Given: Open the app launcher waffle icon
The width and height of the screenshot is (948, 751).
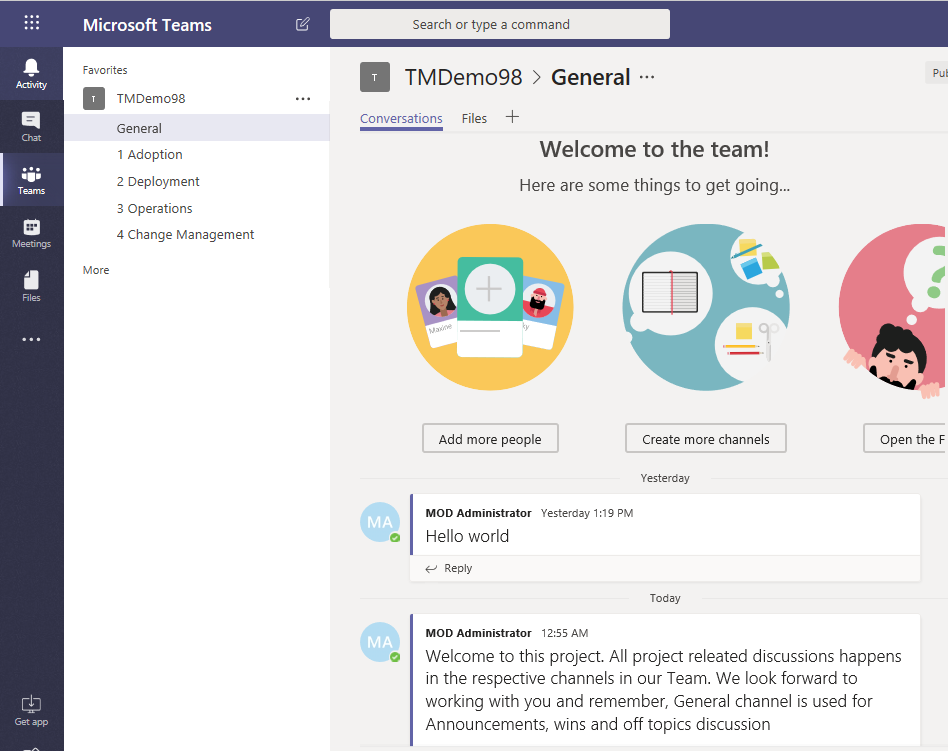Looking at the screenshot, I should pyautogui.click(x=32, y=23).
